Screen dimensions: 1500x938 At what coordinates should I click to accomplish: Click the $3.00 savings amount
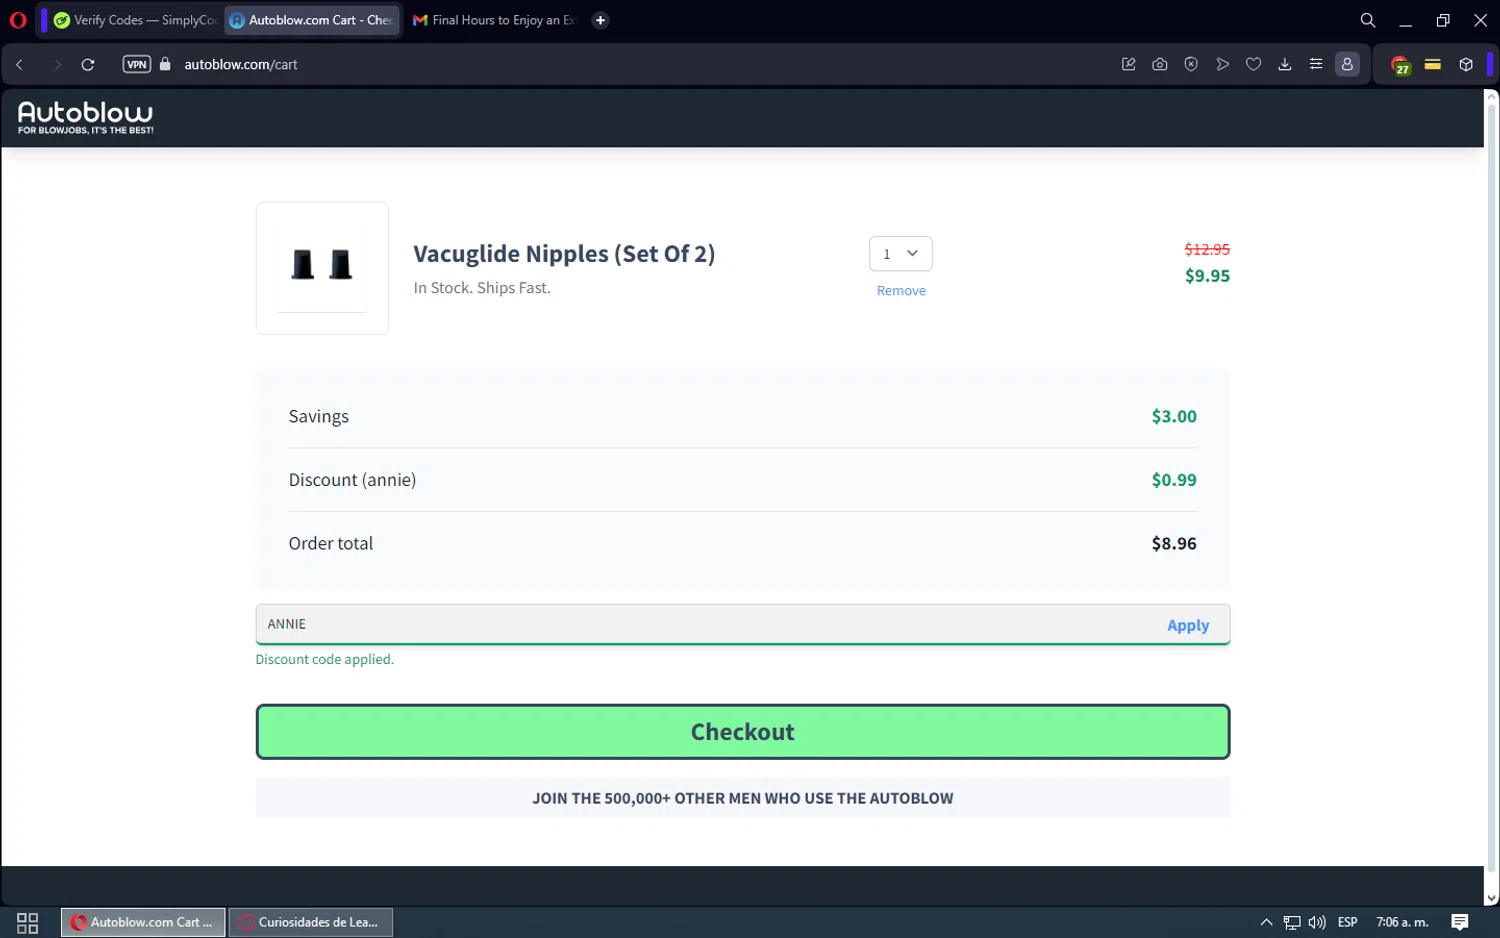(1174, 416)
